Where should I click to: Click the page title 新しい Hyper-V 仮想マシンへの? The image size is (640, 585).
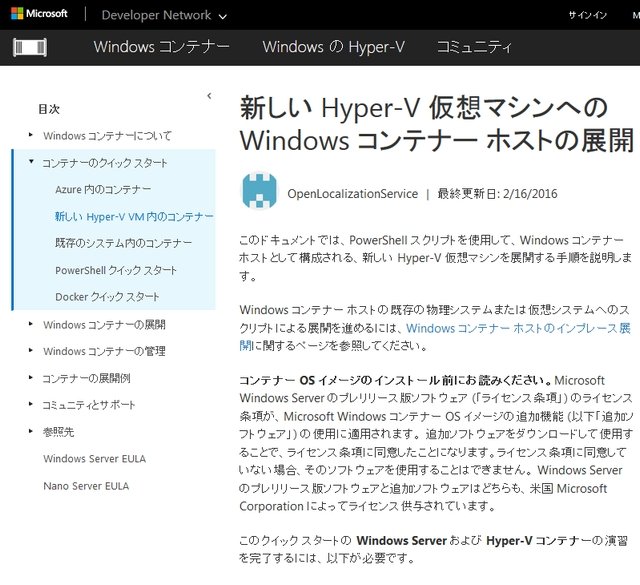pos(424,108)
